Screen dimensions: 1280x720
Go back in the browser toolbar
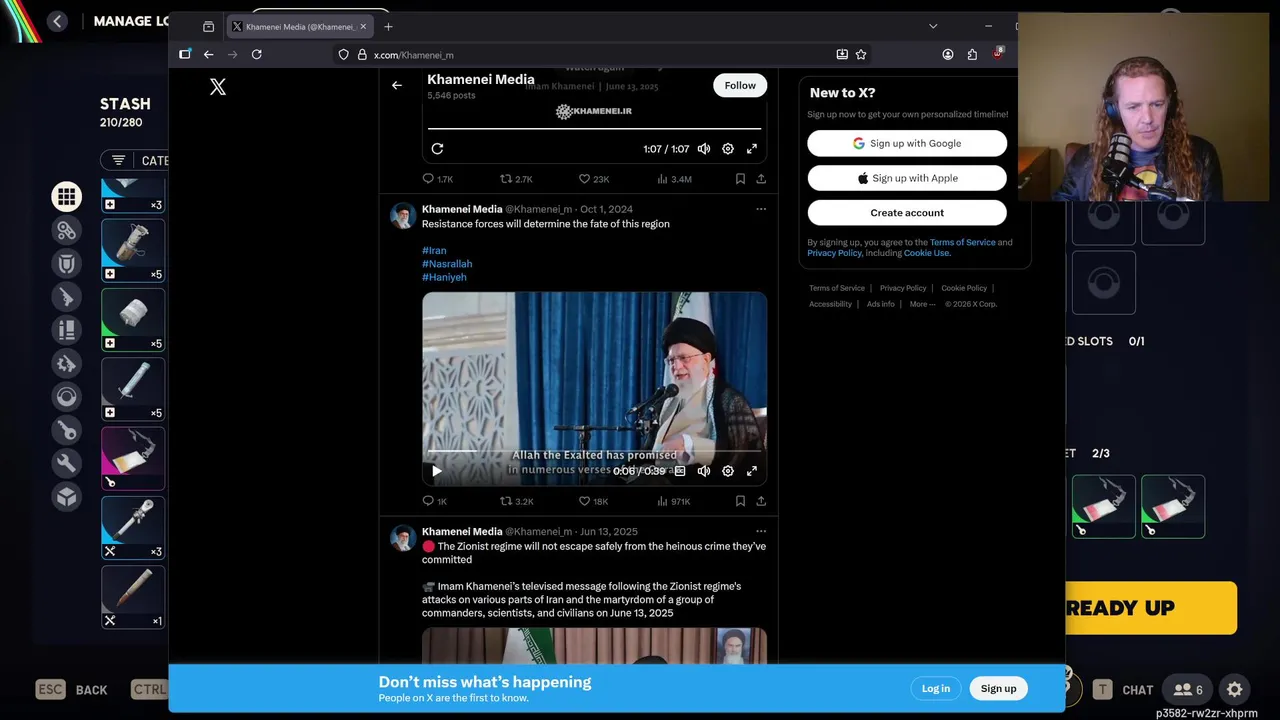[x=208, y=55]
